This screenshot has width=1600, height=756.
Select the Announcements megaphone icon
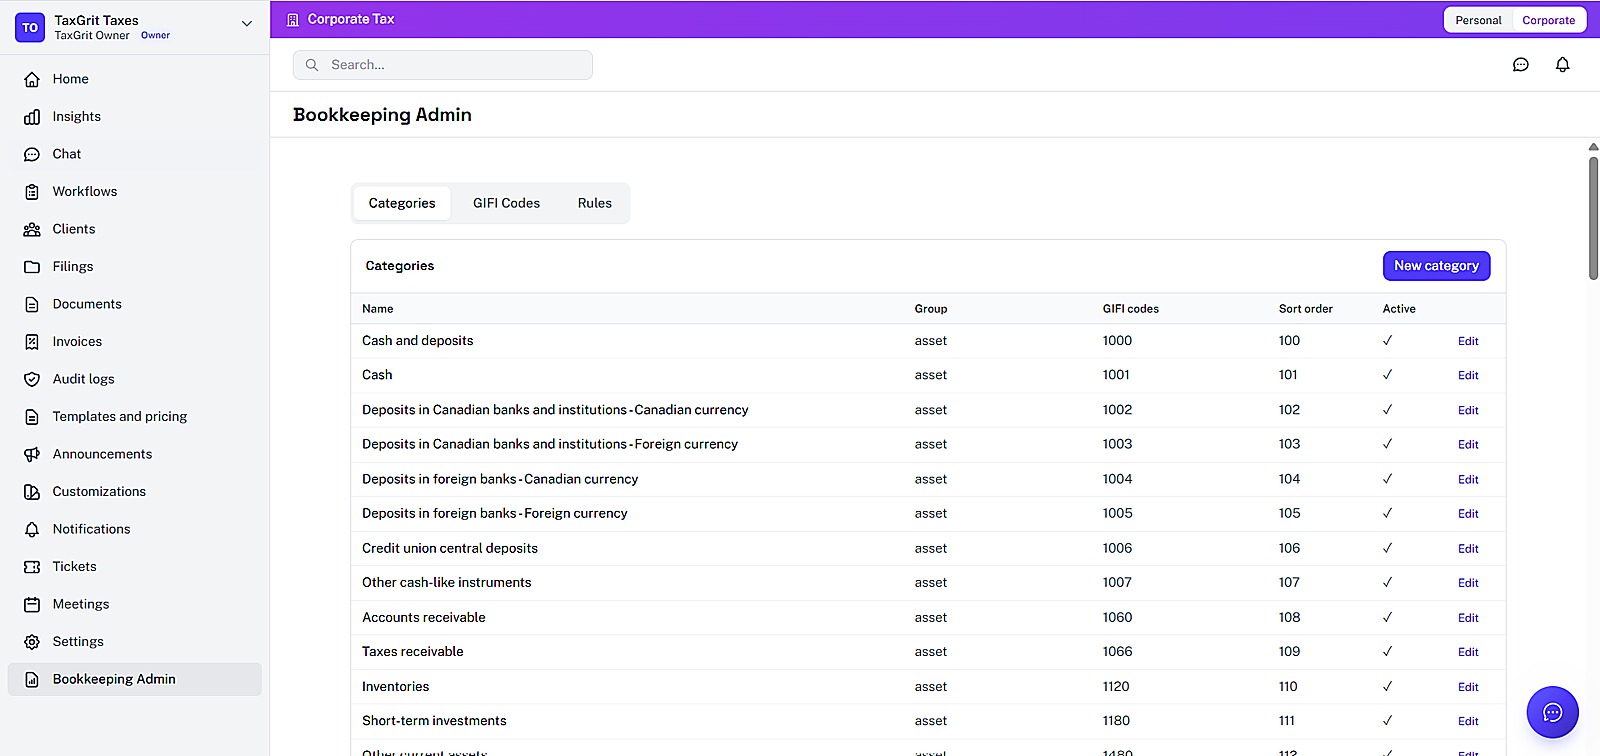[32, 454]
